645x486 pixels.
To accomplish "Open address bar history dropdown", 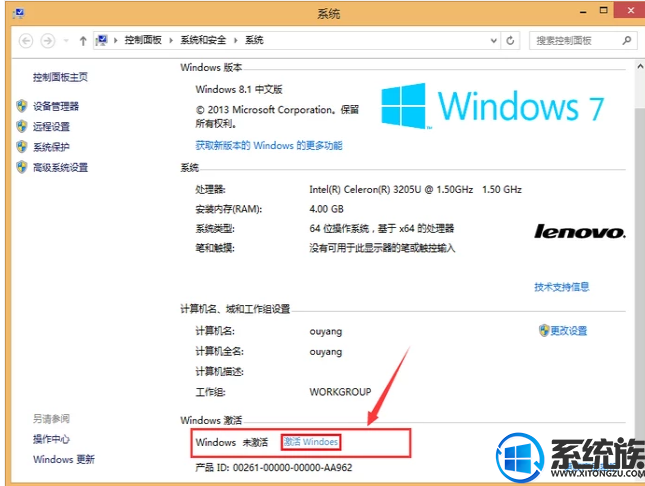I will (x=494, y=40).
